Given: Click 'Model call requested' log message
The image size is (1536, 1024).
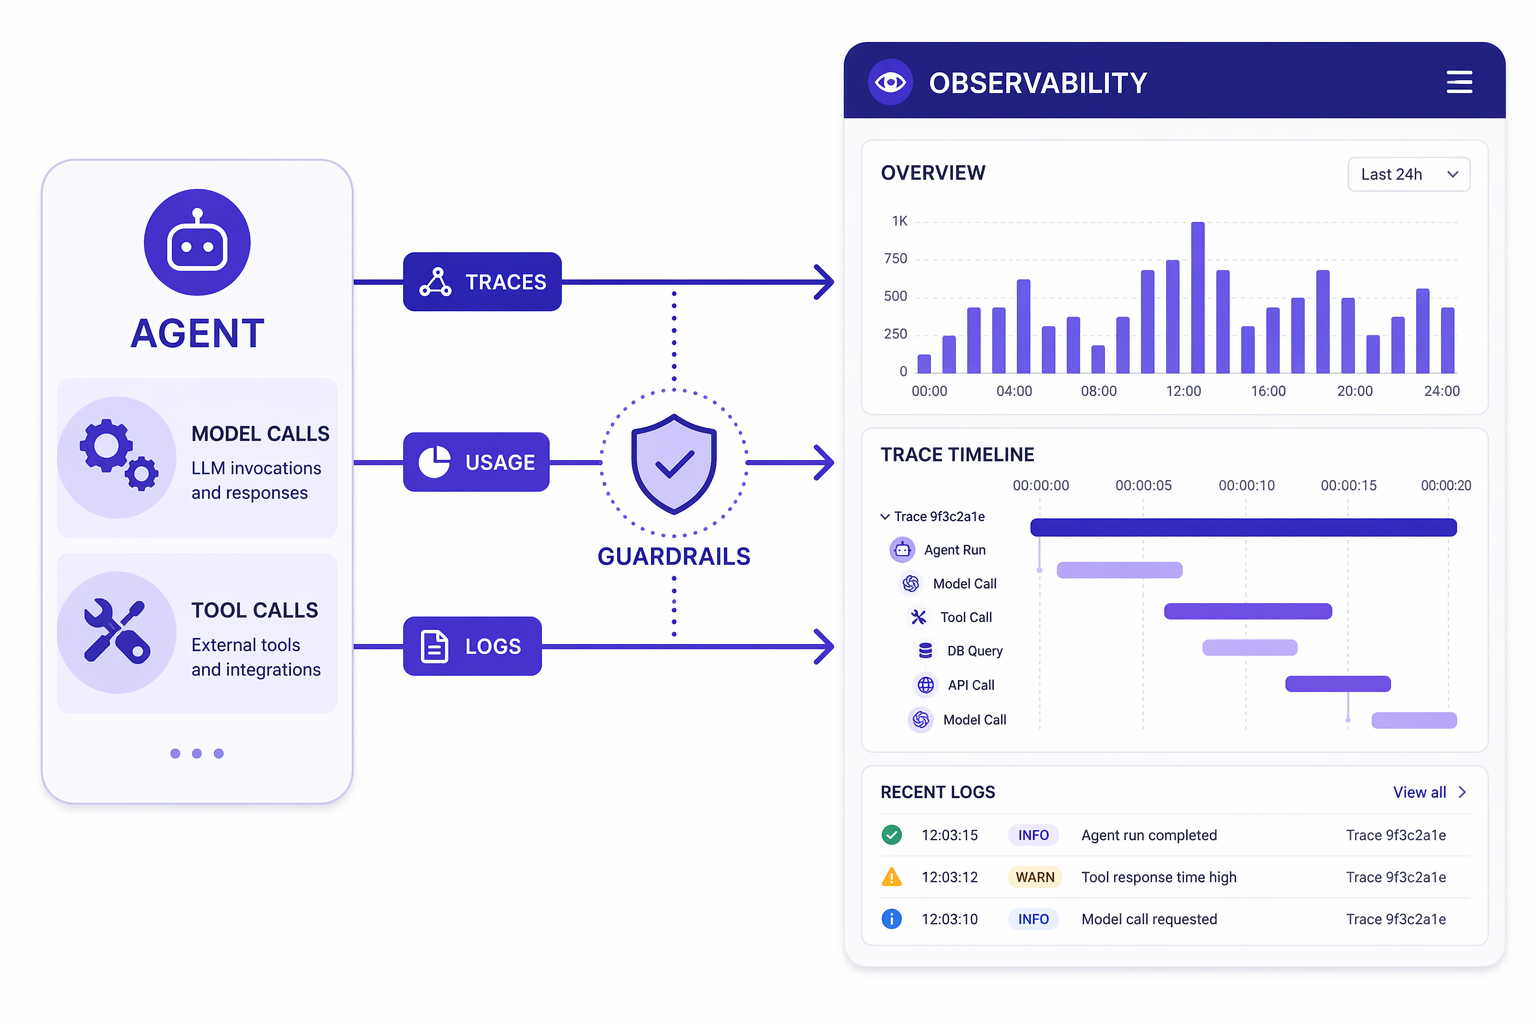Looking at the screenshot, I should point(1149,919).
